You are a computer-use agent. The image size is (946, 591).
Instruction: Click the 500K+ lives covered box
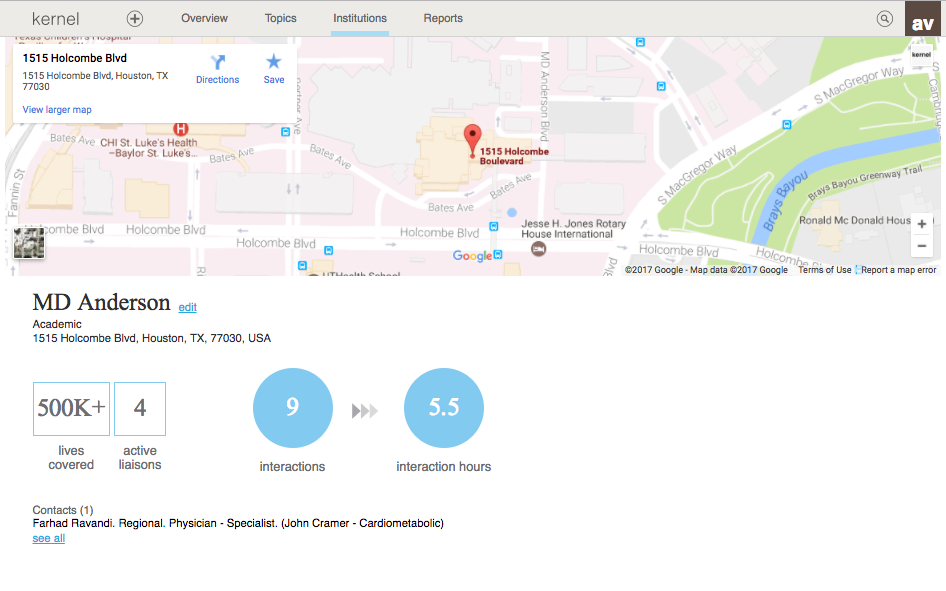point(71,408)
